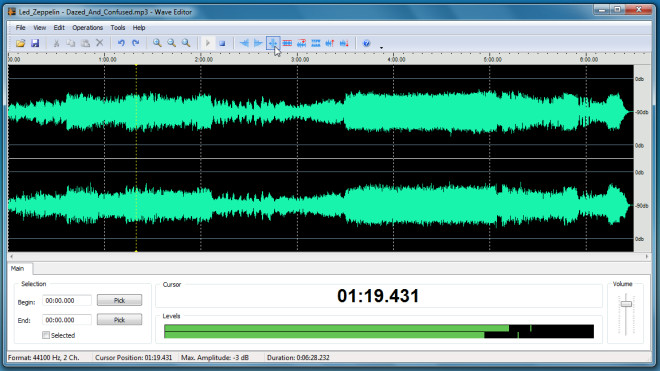Click the waveform icon with red arrow

tap(301, 43)
